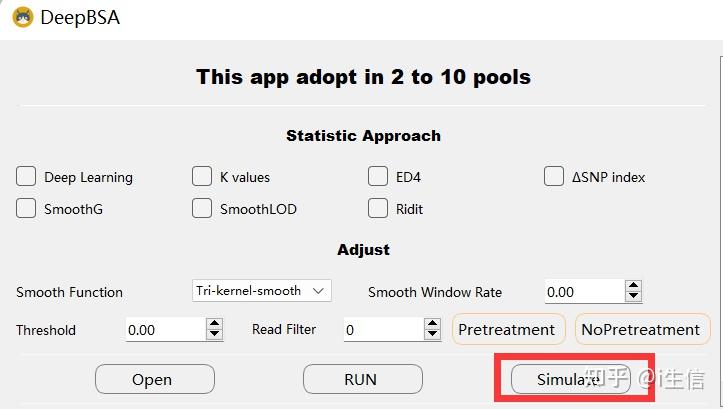Click the Threshold input field
This screenshot has height=409, width=723.
[x=165, y=330]
